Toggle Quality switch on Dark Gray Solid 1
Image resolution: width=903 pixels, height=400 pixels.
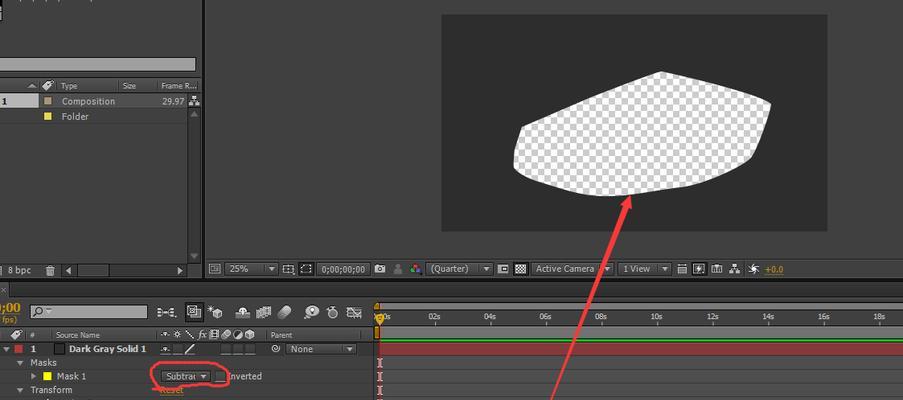[189, 349]
